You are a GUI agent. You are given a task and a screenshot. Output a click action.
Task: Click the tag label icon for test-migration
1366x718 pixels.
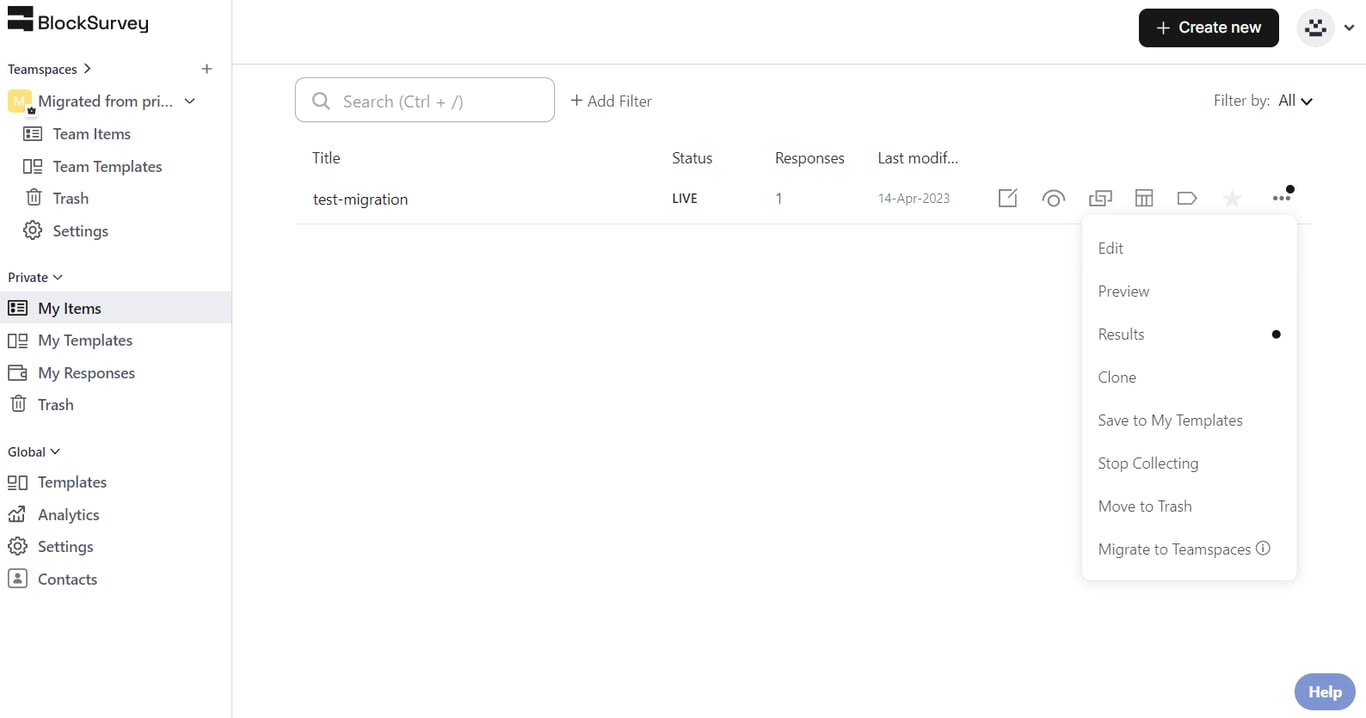(1187, 198)
